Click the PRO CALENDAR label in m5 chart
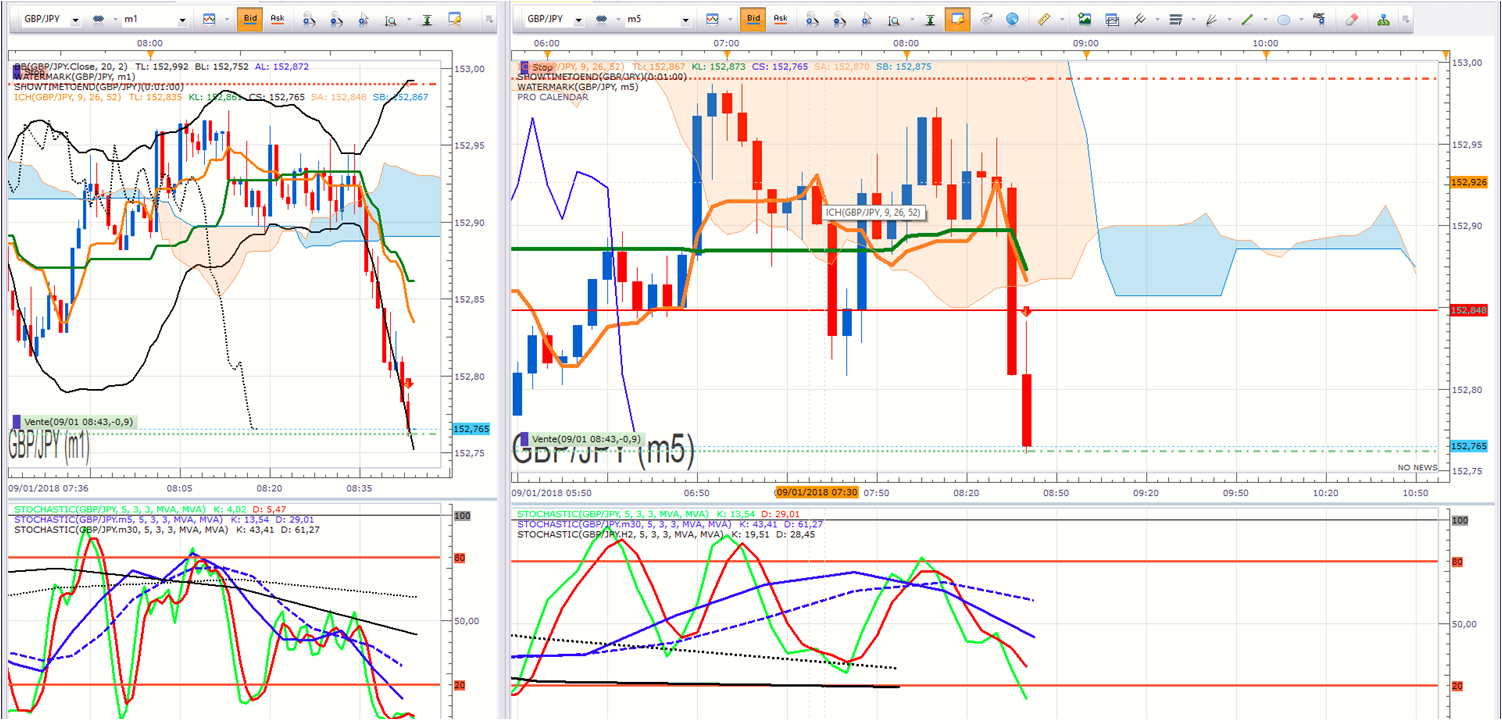The image size is (1502, 720). tap(553, 97)
